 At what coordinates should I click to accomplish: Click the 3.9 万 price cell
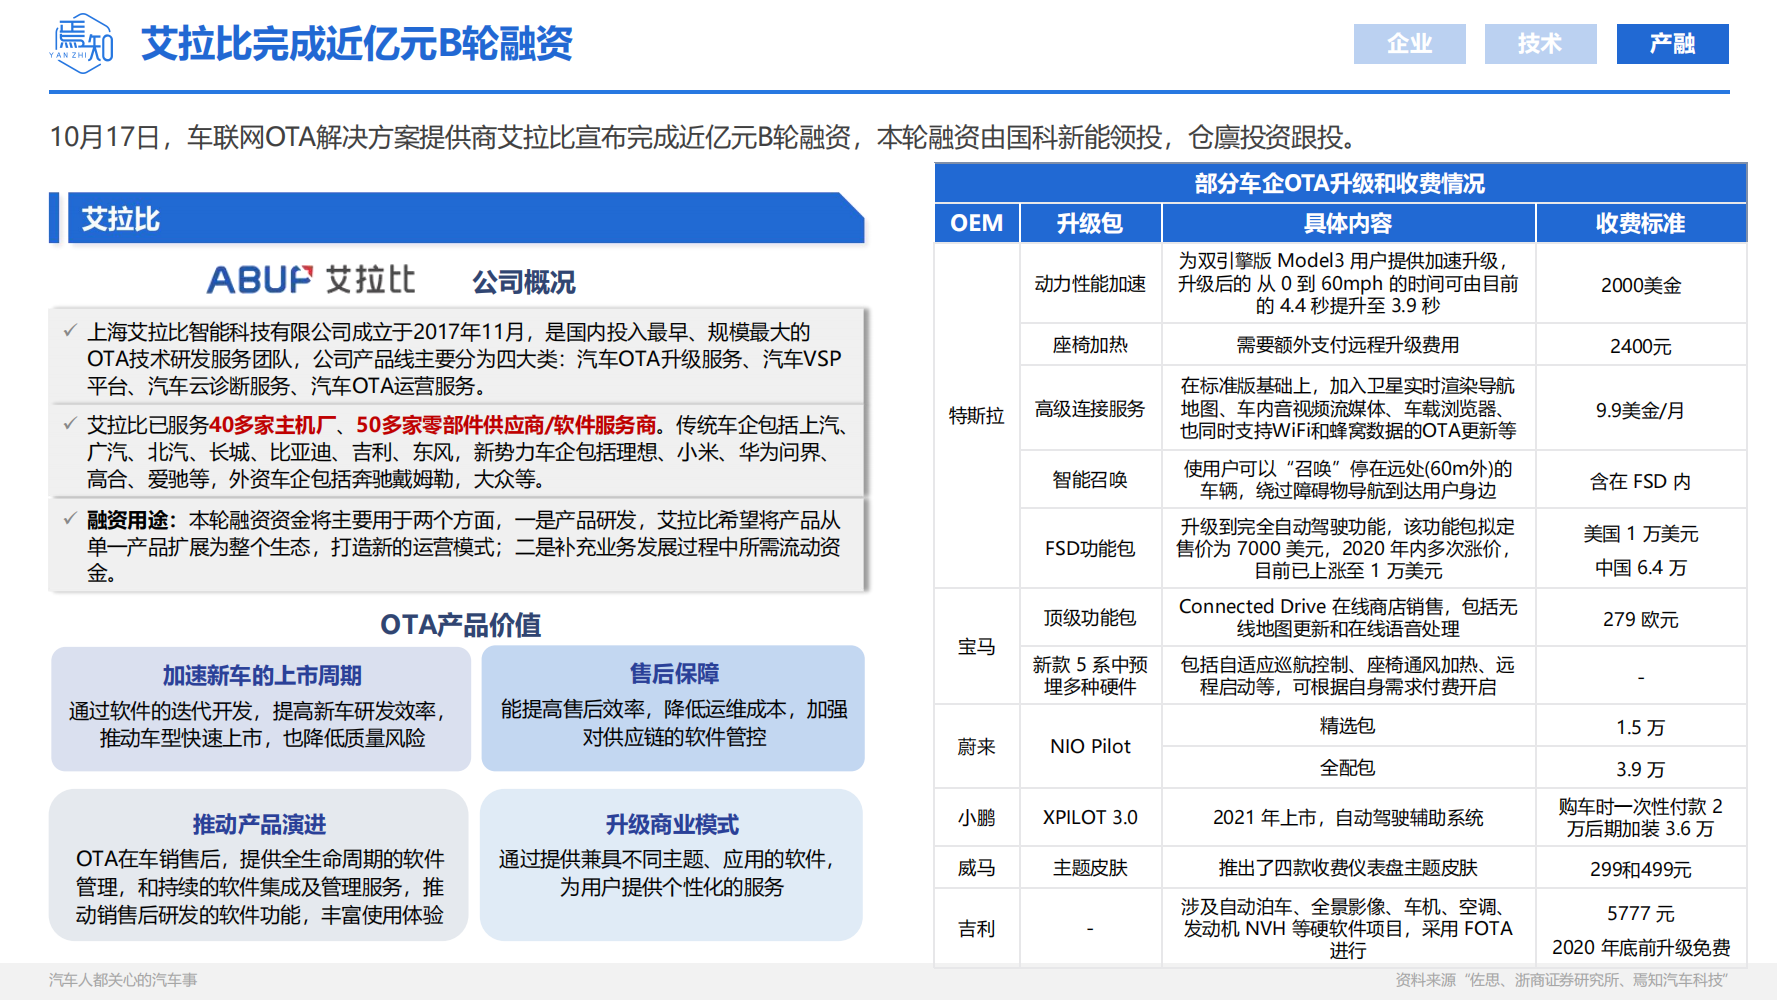point(1641,769)
